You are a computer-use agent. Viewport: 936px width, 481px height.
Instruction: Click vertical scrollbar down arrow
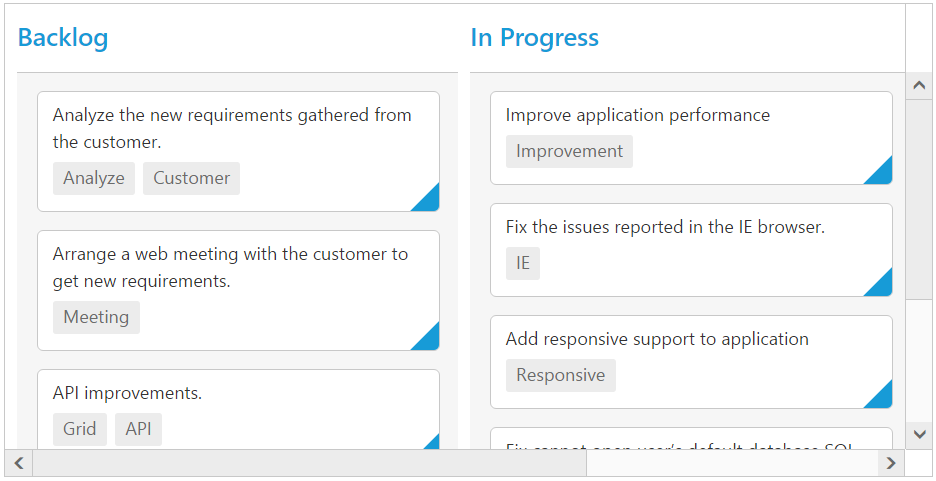coord(919,434)
